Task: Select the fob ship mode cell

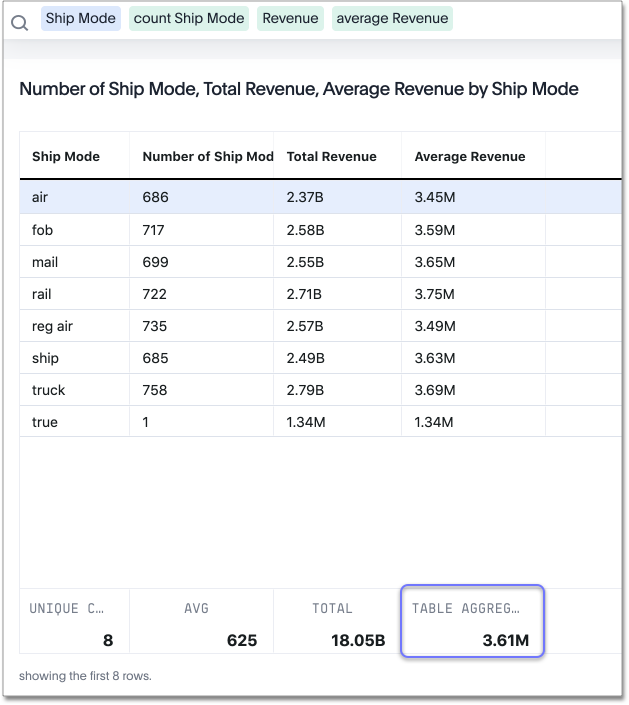Action: 42,230
